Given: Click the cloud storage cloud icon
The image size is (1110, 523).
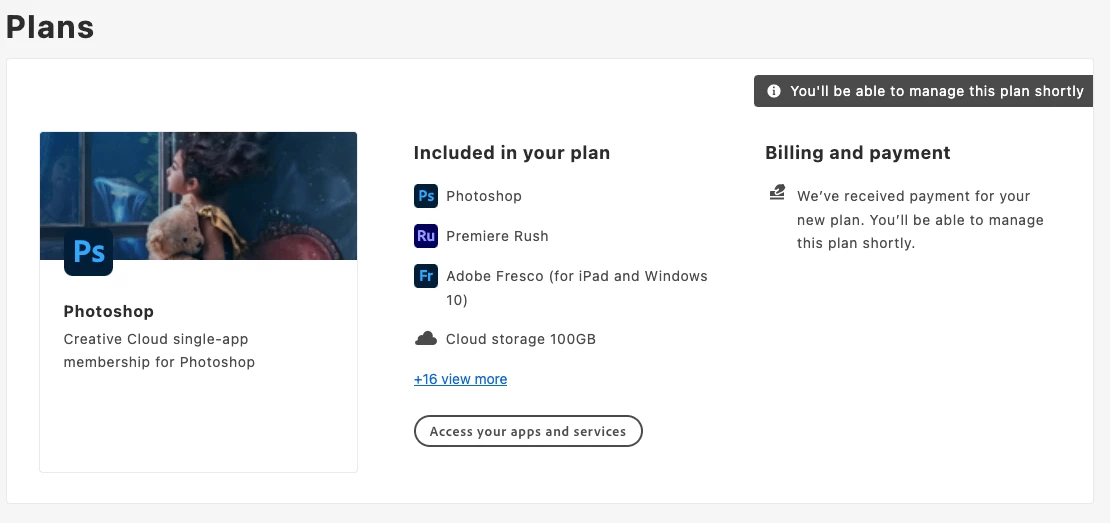Looking at the screenshot, I should tap(425, 339).
